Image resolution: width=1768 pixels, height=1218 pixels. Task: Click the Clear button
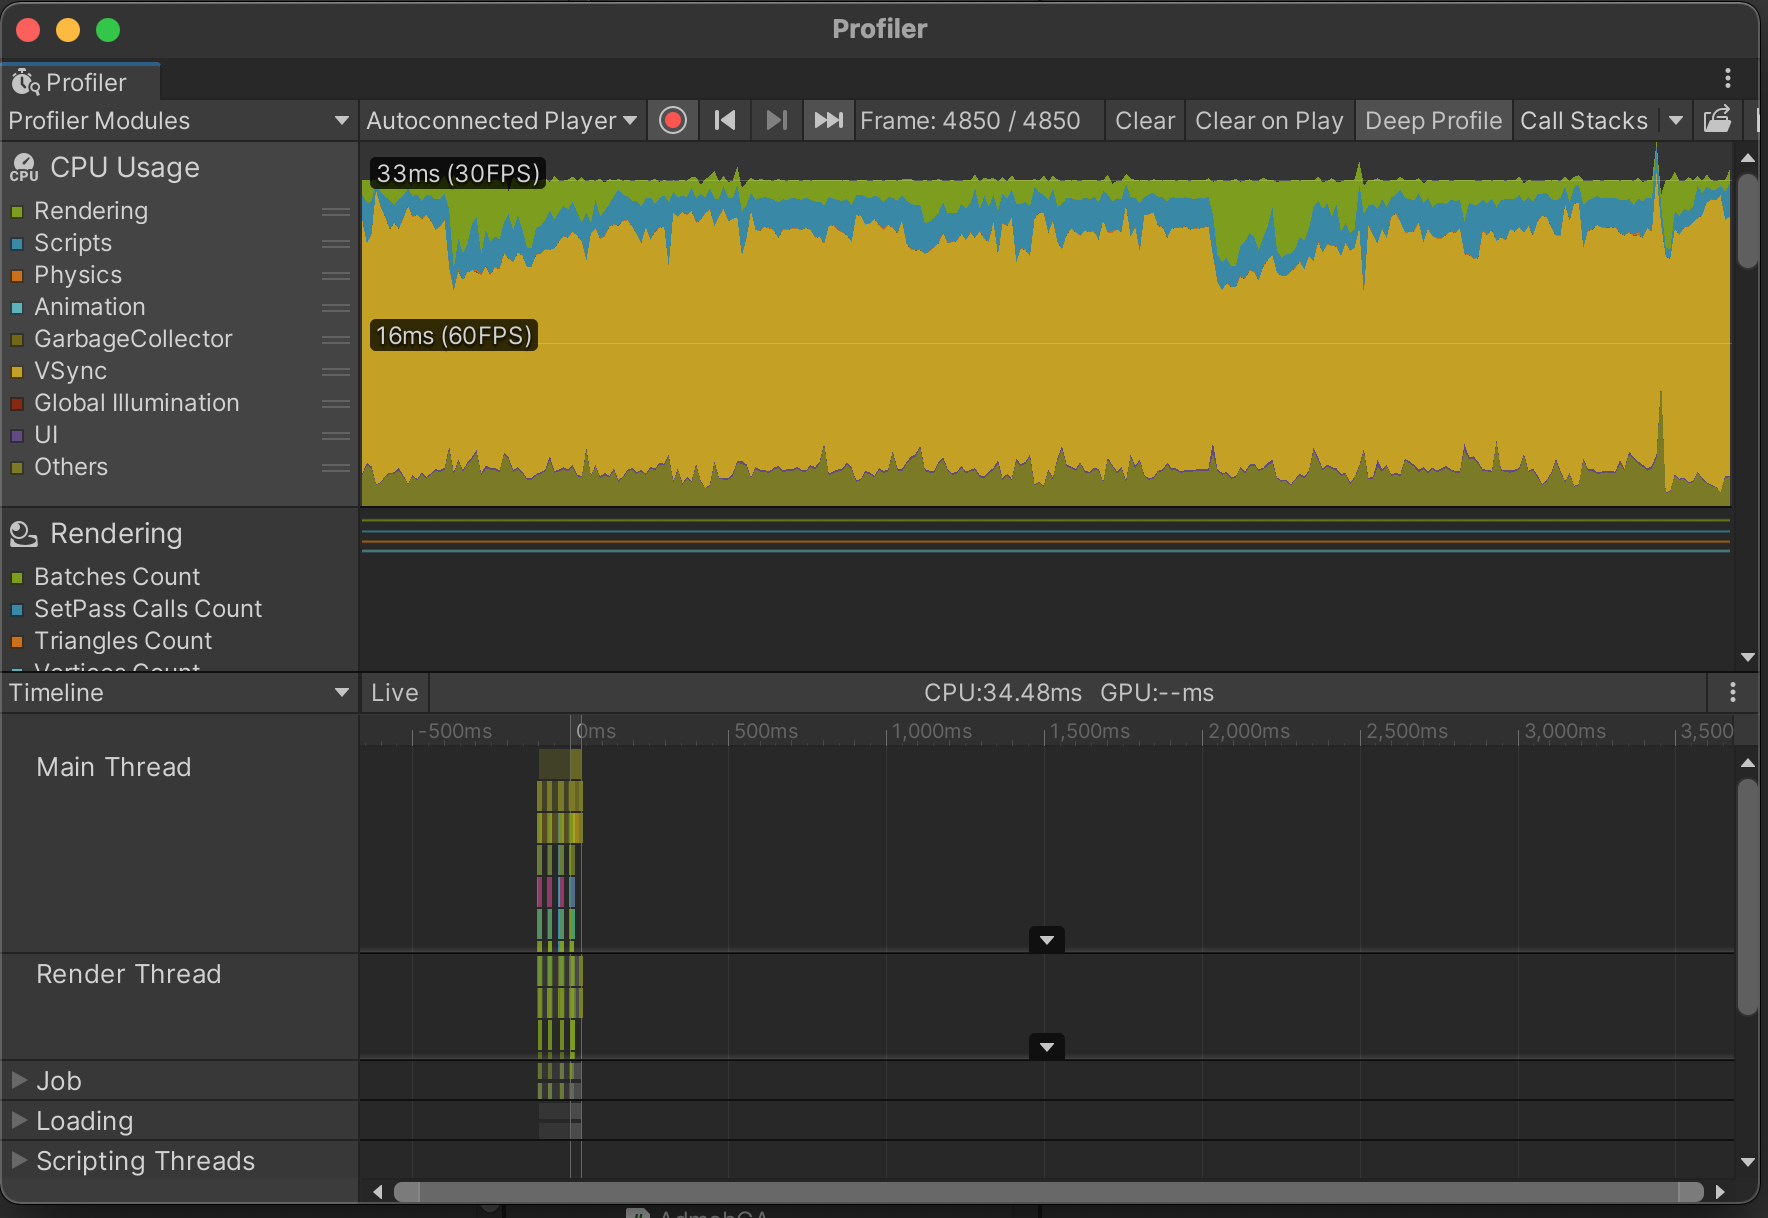pyautogui.click(x=1144, y=121)
